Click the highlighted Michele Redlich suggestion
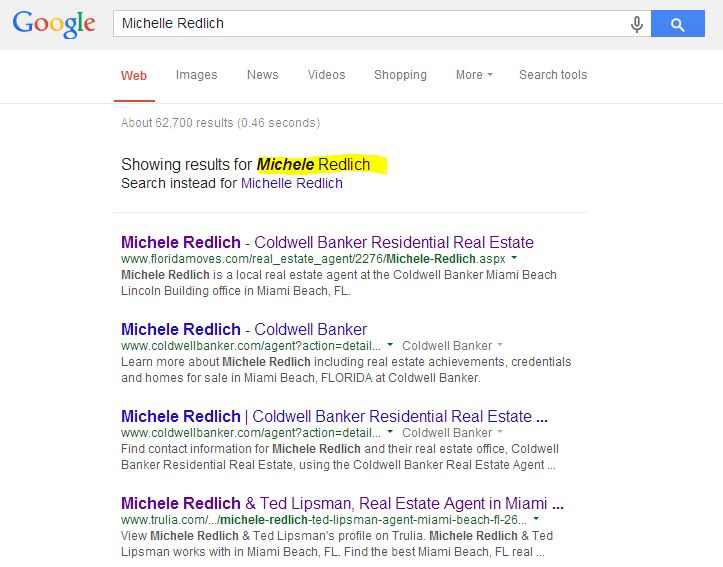 tap(313, 164)
